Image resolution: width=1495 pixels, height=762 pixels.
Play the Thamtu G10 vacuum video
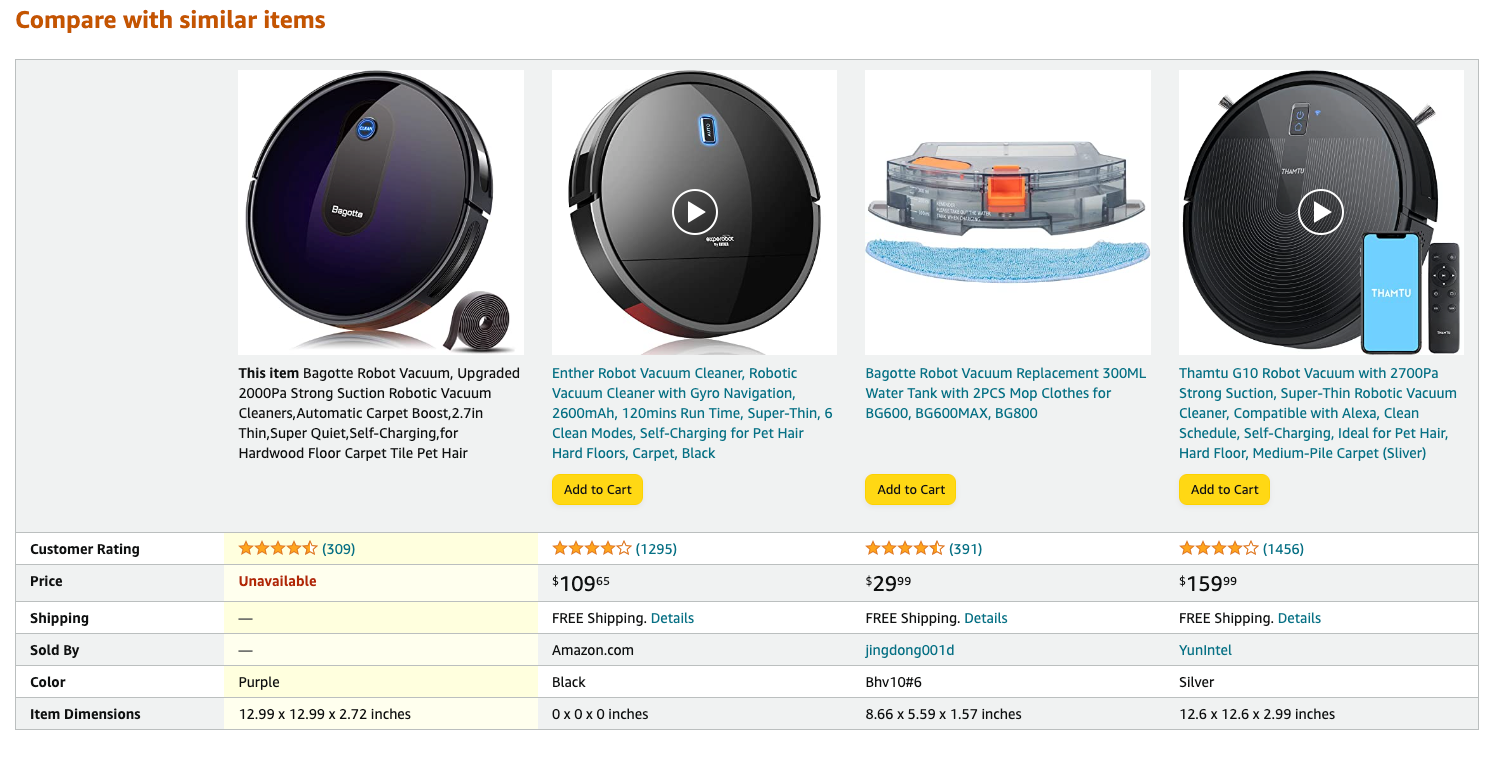(1321, 212)
